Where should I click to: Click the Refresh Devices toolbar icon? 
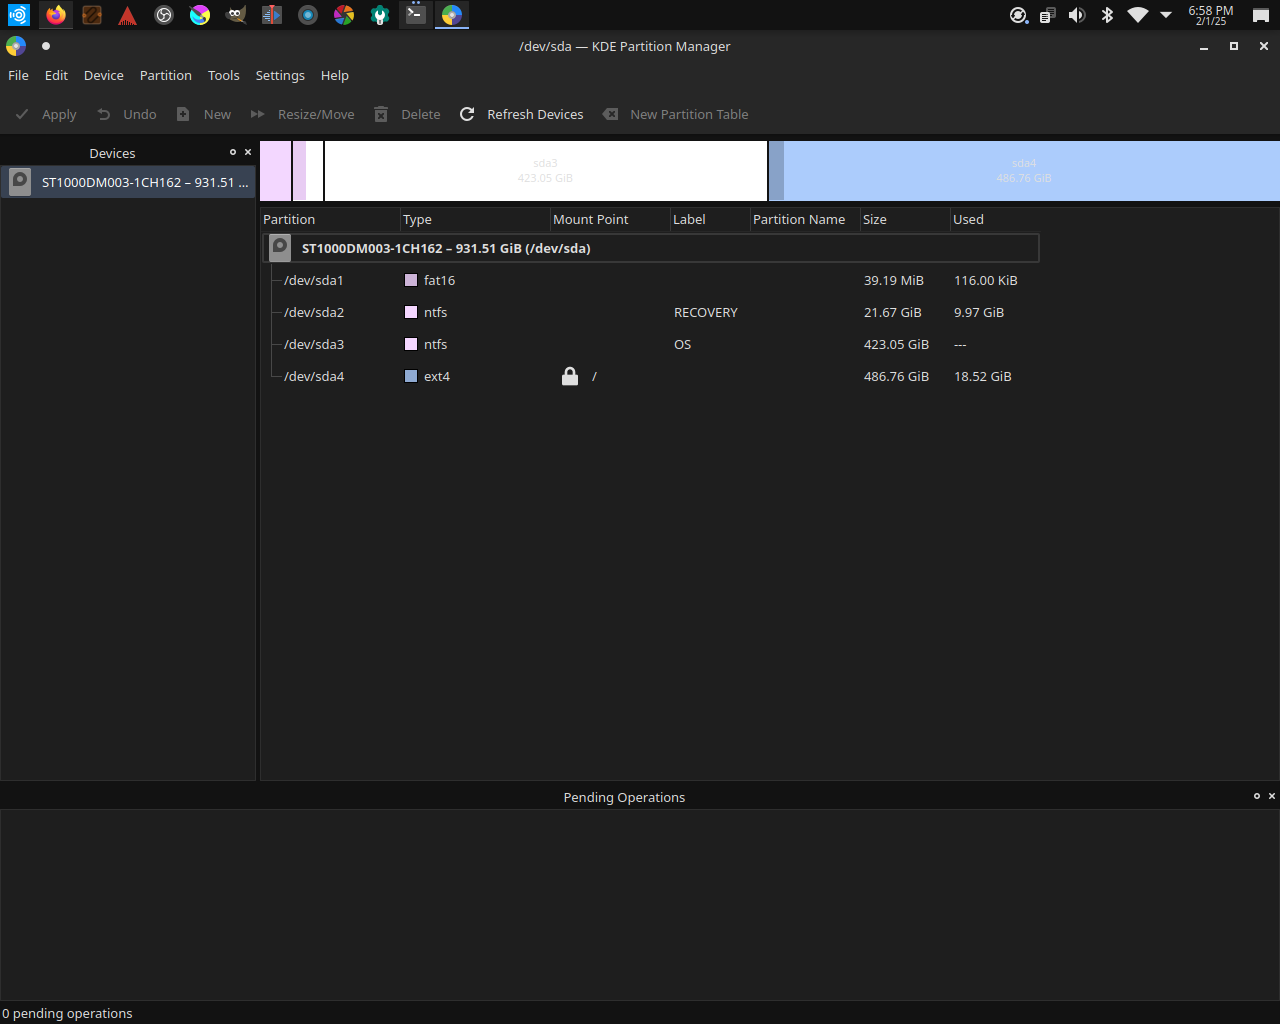pos(467,114)
